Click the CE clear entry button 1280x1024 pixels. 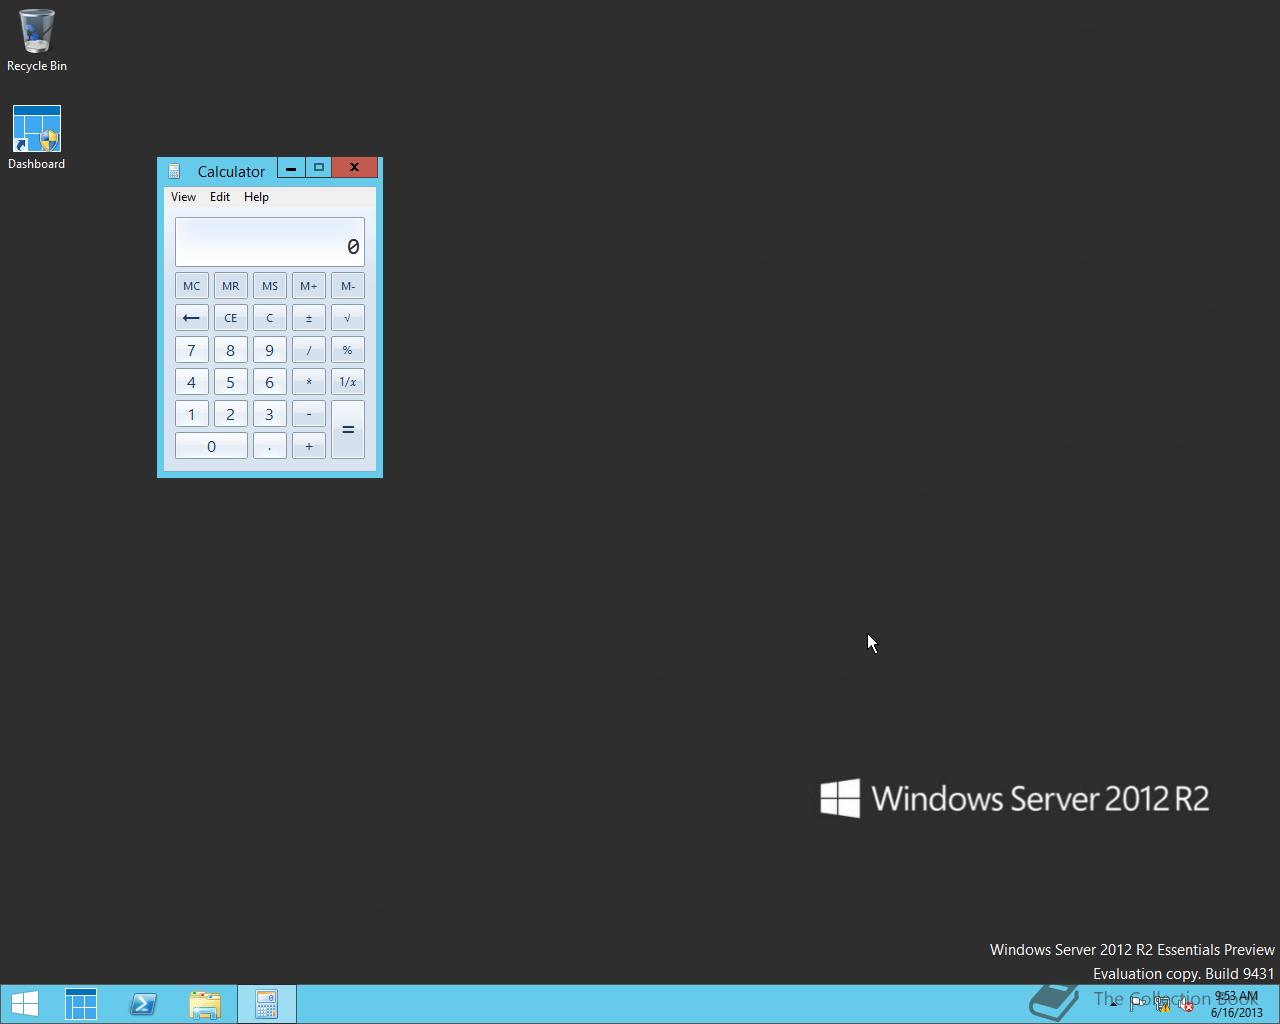pos(231,318)
